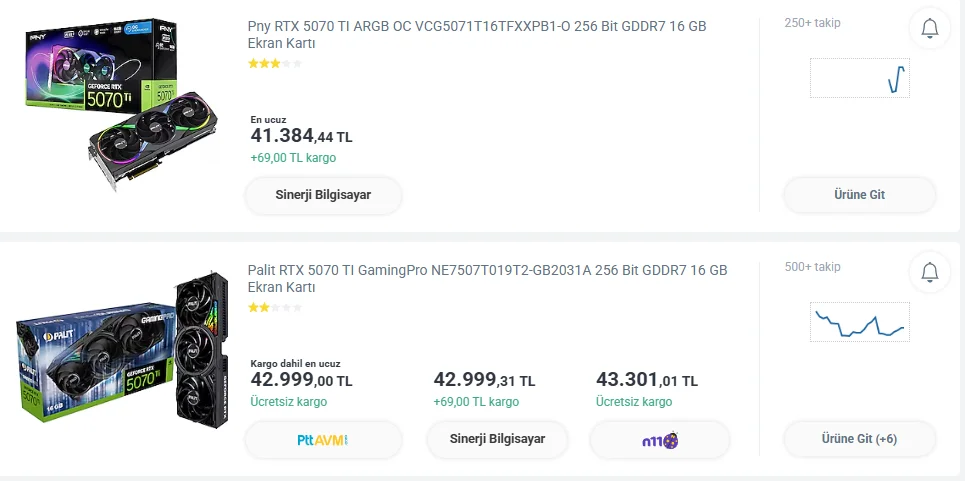Click the price alert bell for Pny RTX 5070 TI
965x481 pixels.
[x=929, y=29]
